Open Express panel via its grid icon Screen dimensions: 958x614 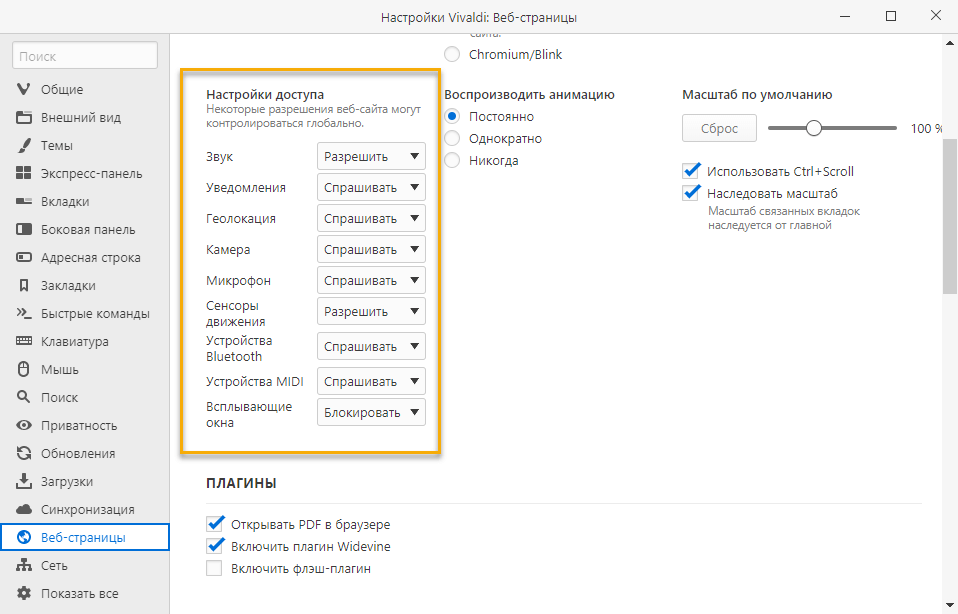click(24, 173)
